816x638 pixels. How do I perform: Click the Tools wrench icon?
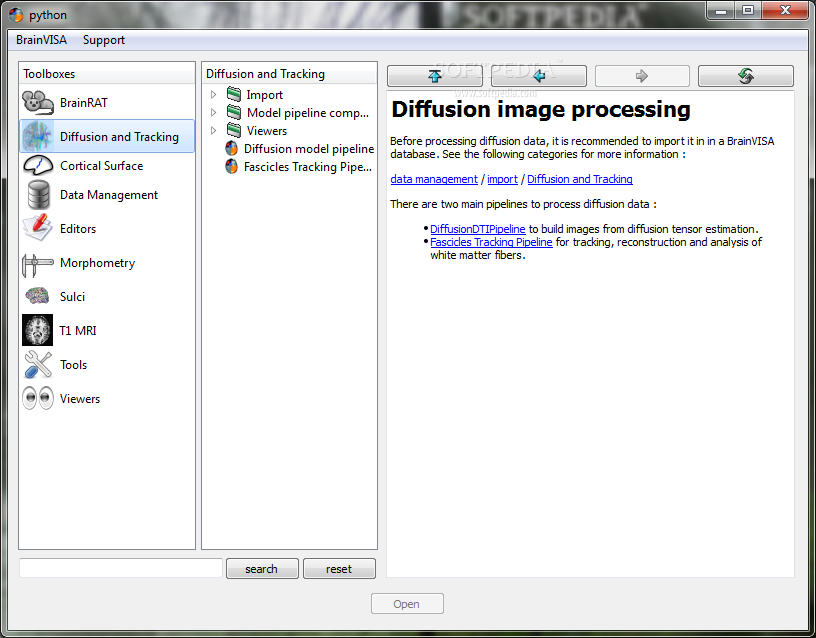(37, 364)
